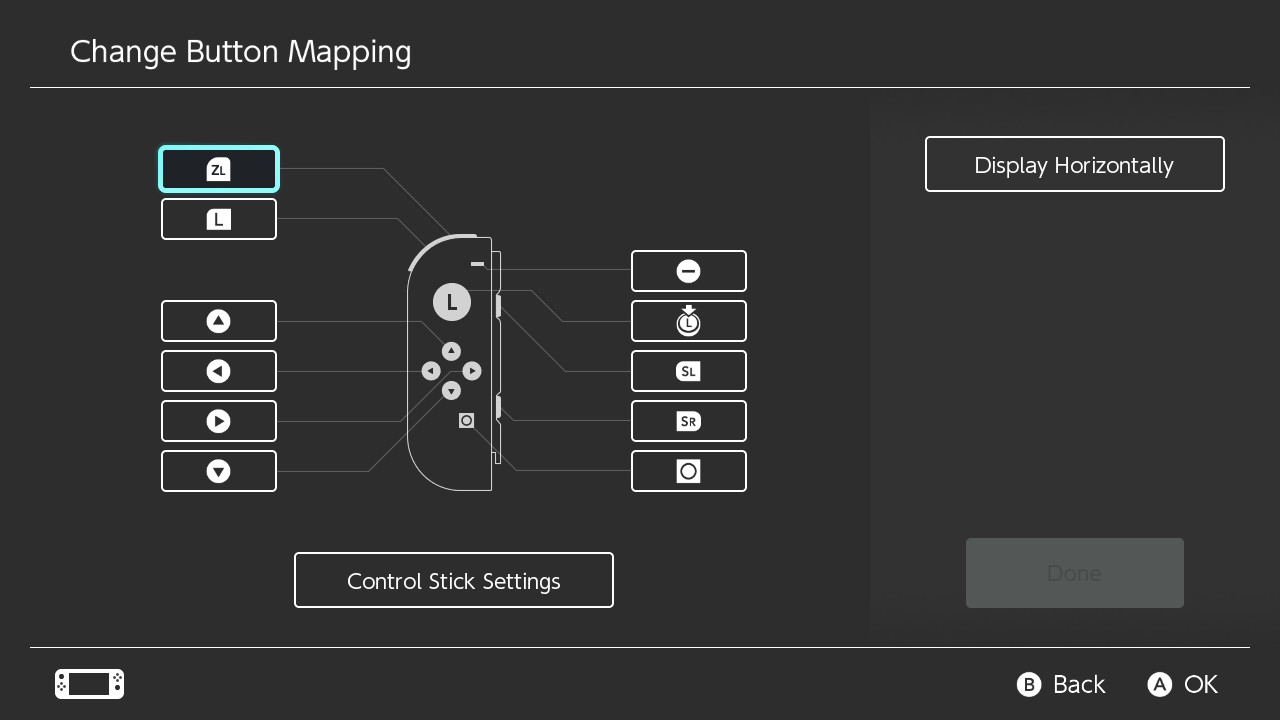Pick the Down directional button mapping box
The height and width of the screenshot is (720, 1280).
218,471
